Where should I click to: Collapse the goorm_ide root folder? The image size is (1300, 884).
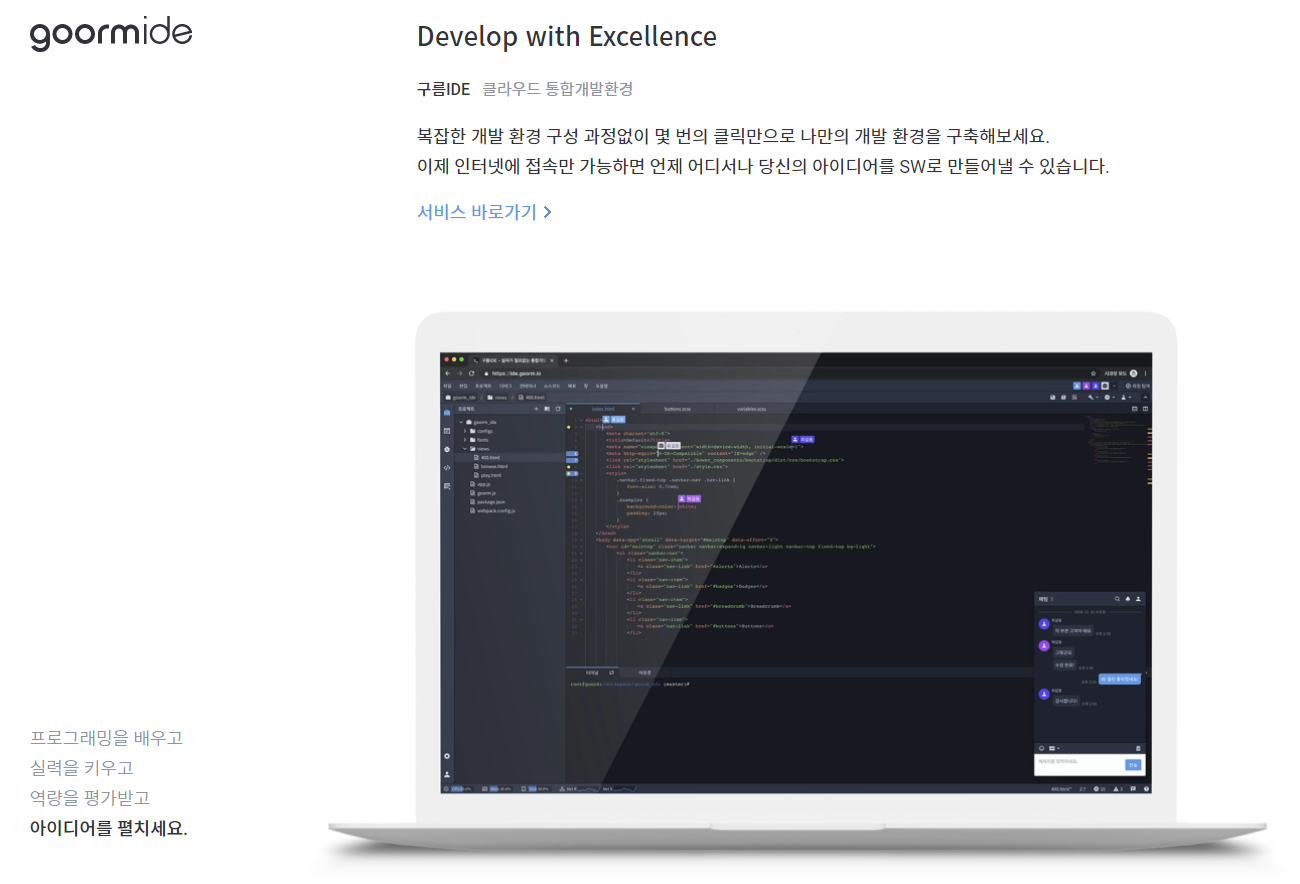click(461, 422)
